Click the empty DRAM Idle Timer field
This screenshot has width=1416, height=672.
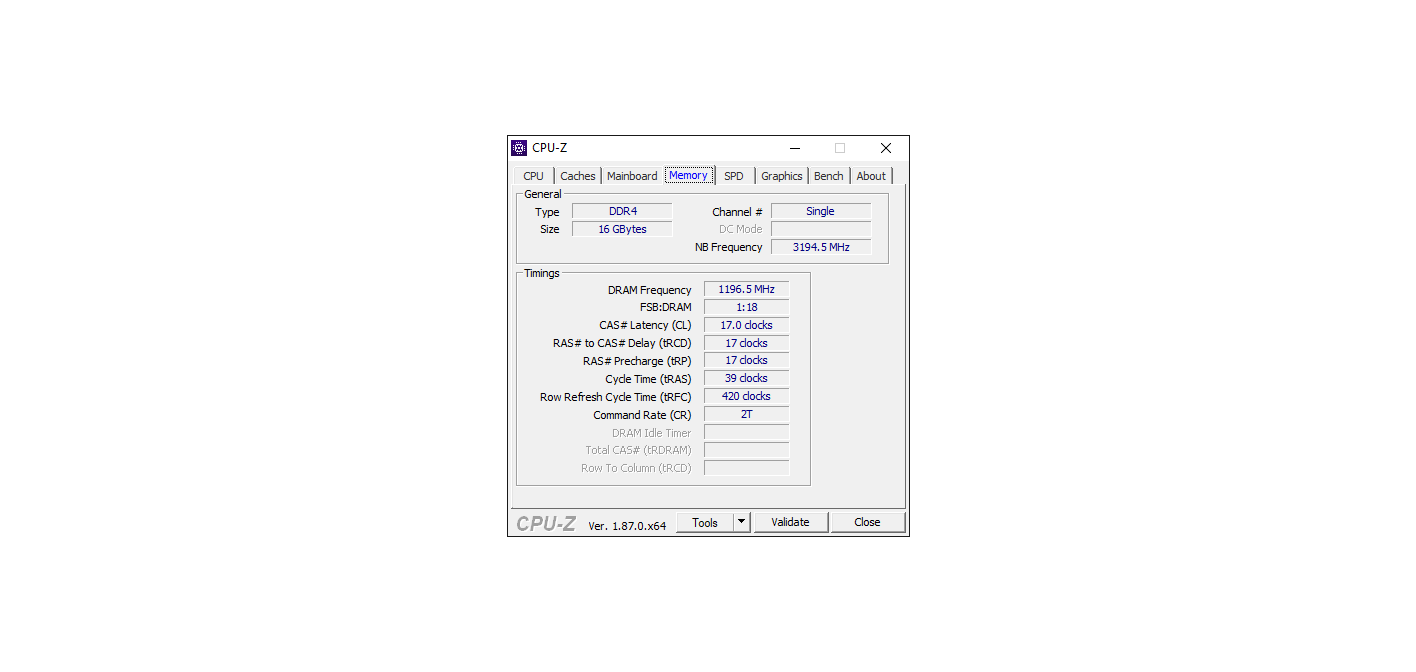pyautogui.click(x=747, y=432)
